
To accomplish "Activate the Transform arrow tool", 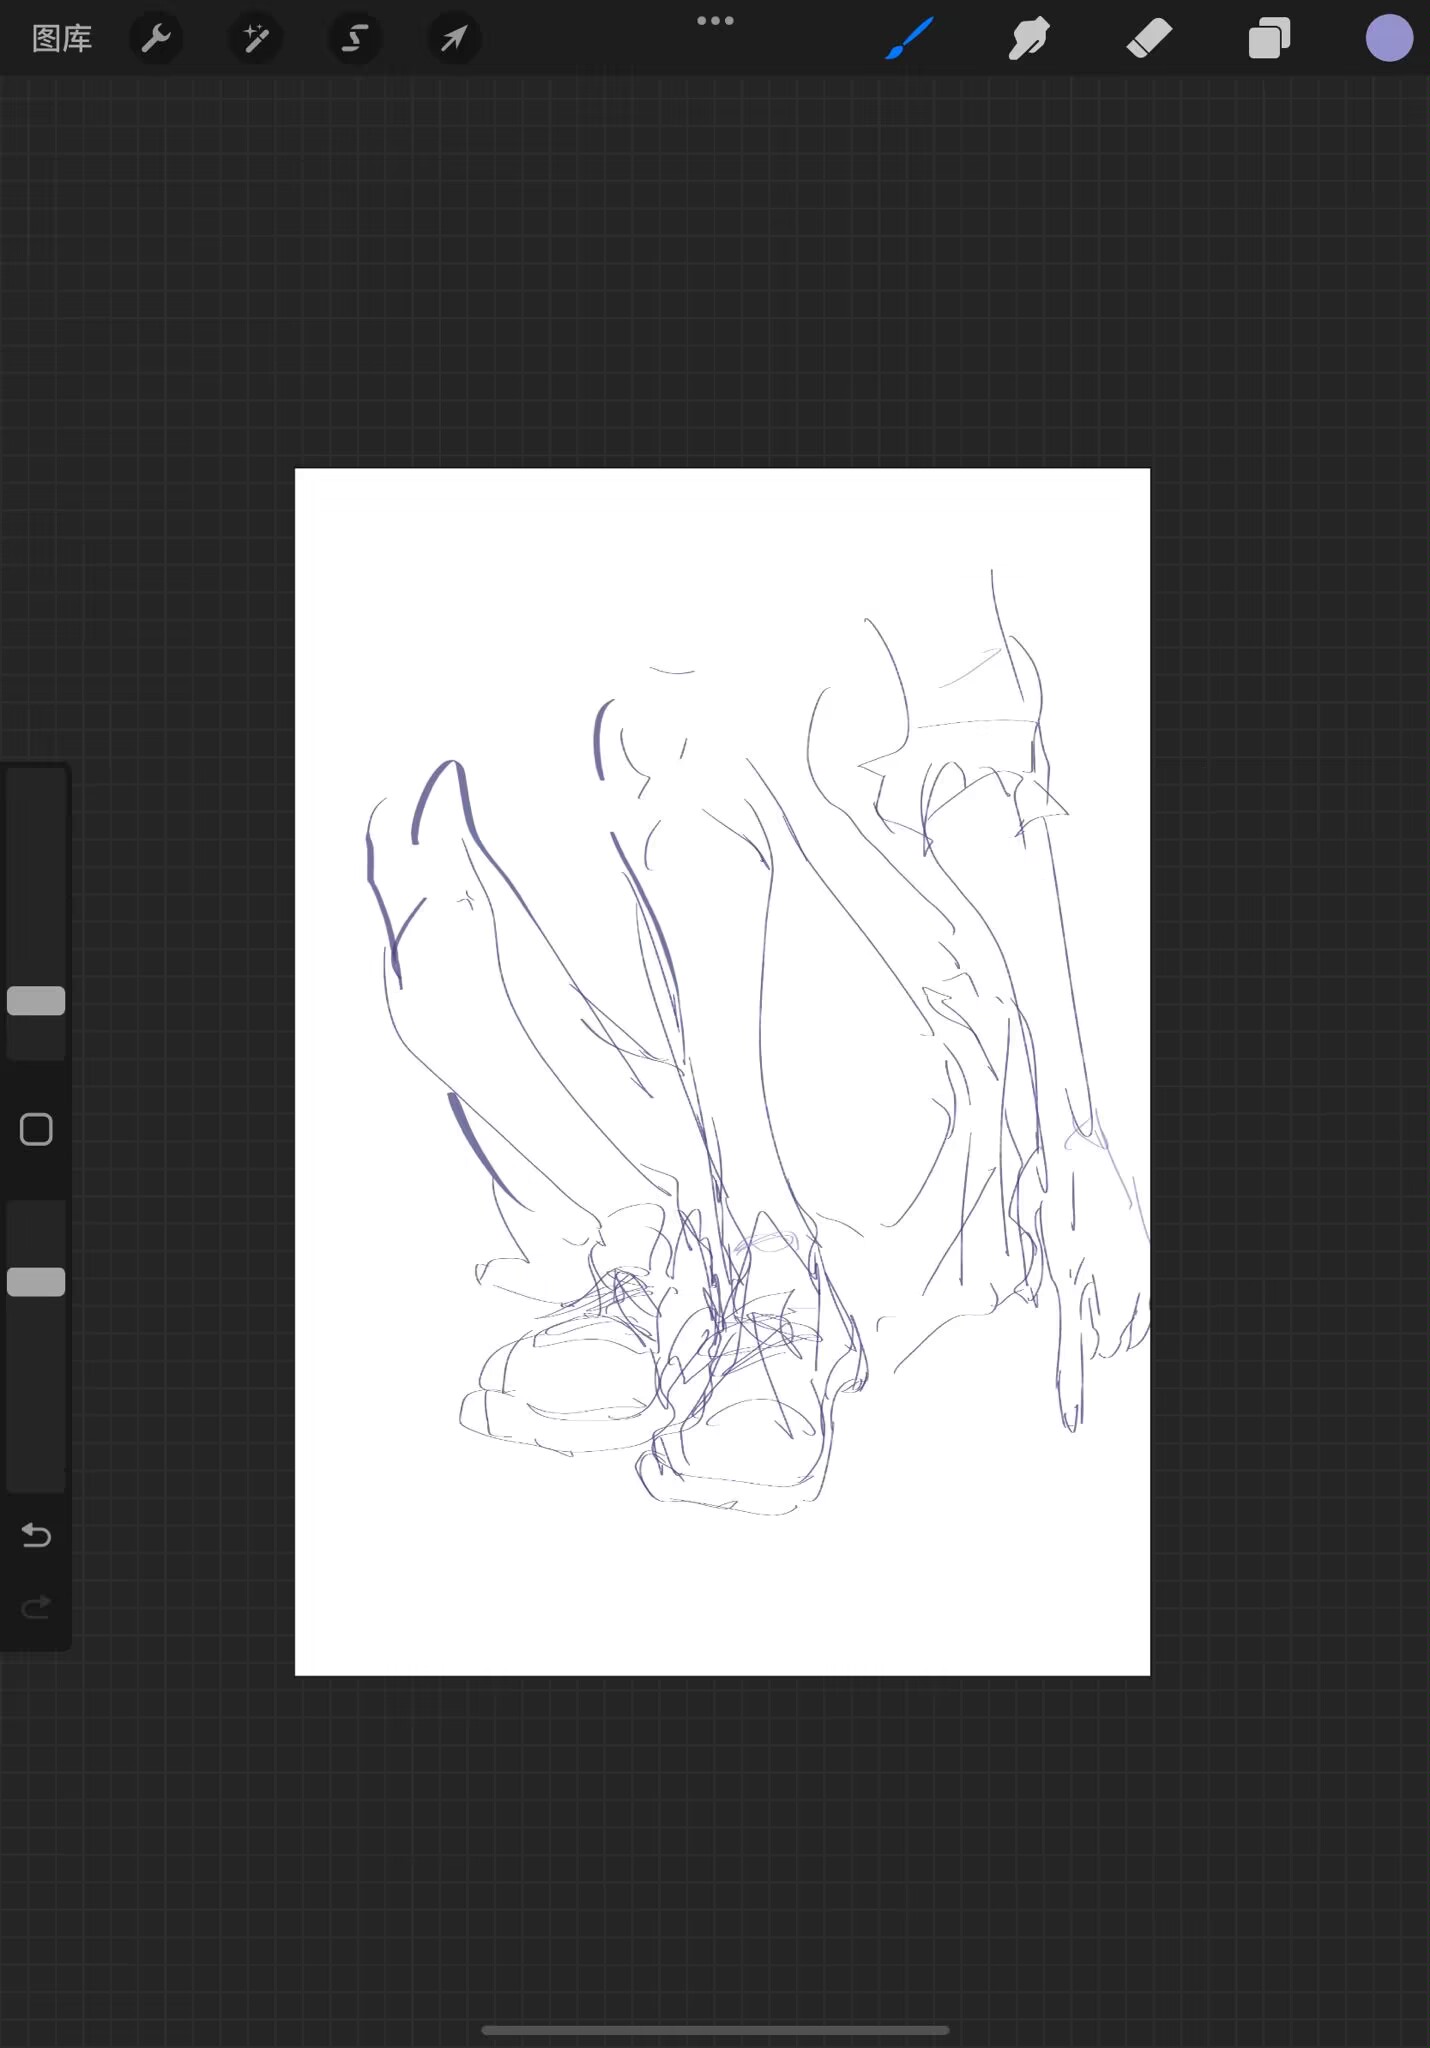I will click(x=454, y=39).
